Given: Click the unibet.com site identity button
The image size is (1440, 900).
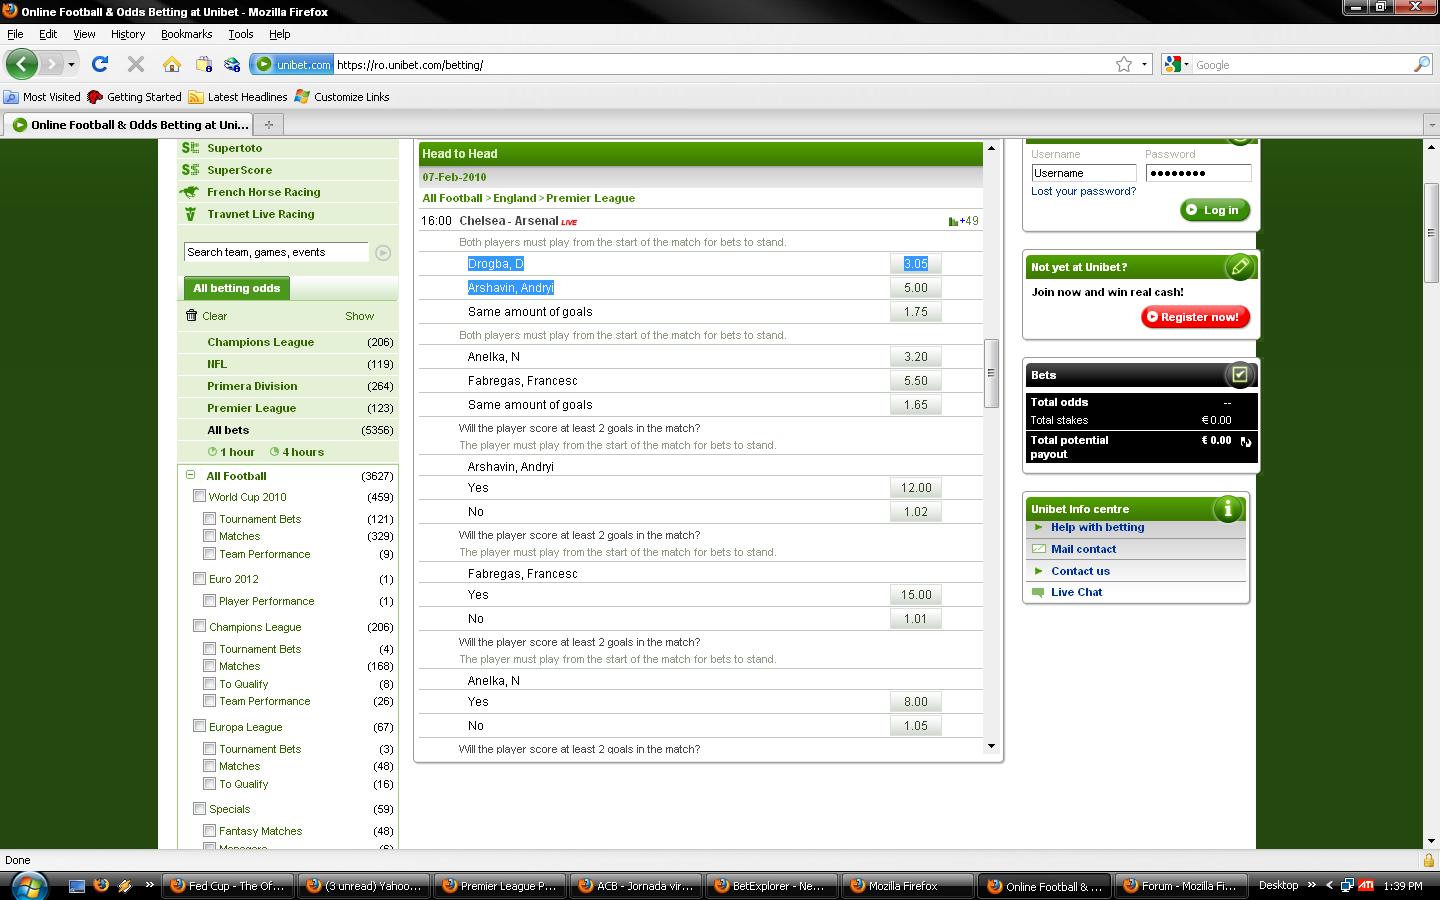Looking at the screenshot, I should tap(292, 64).
